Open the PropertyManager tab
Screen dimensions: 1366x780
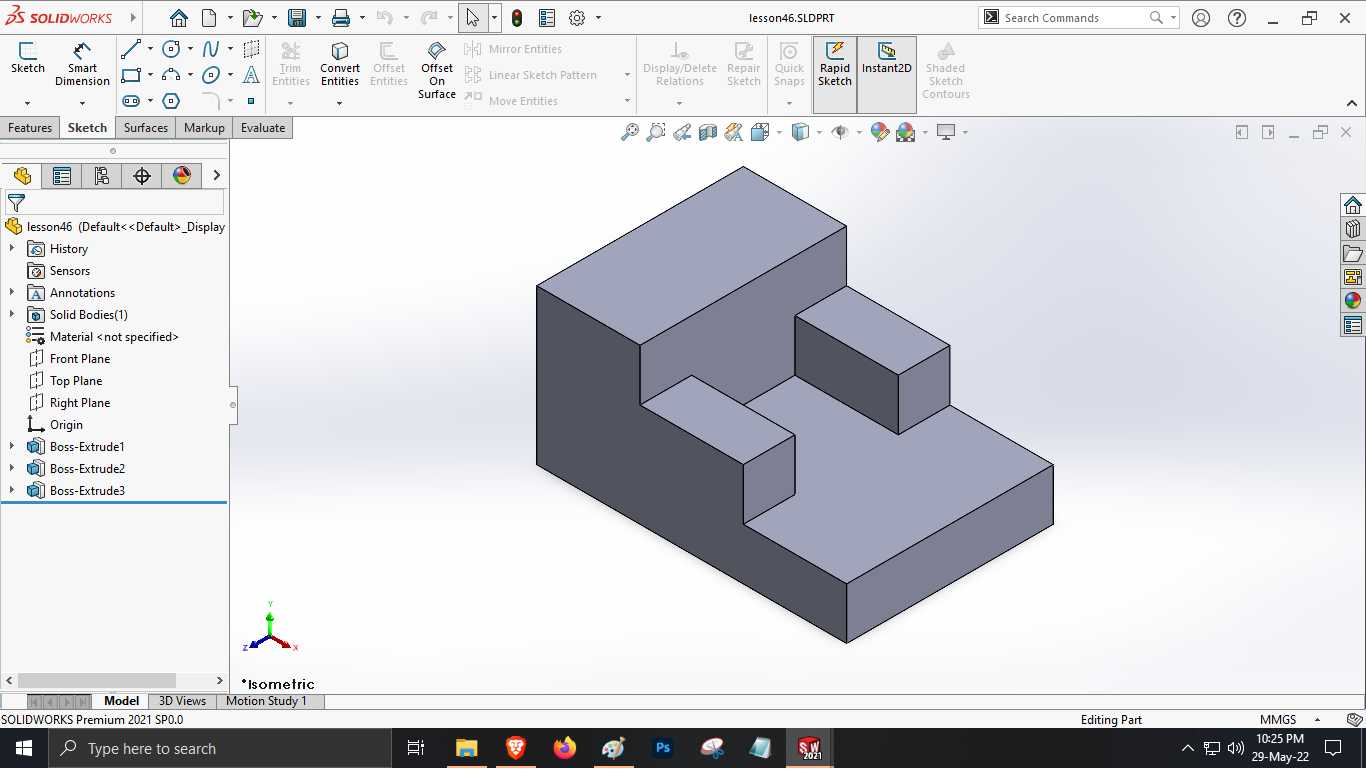pyautogui.click(x=62, y=176)
